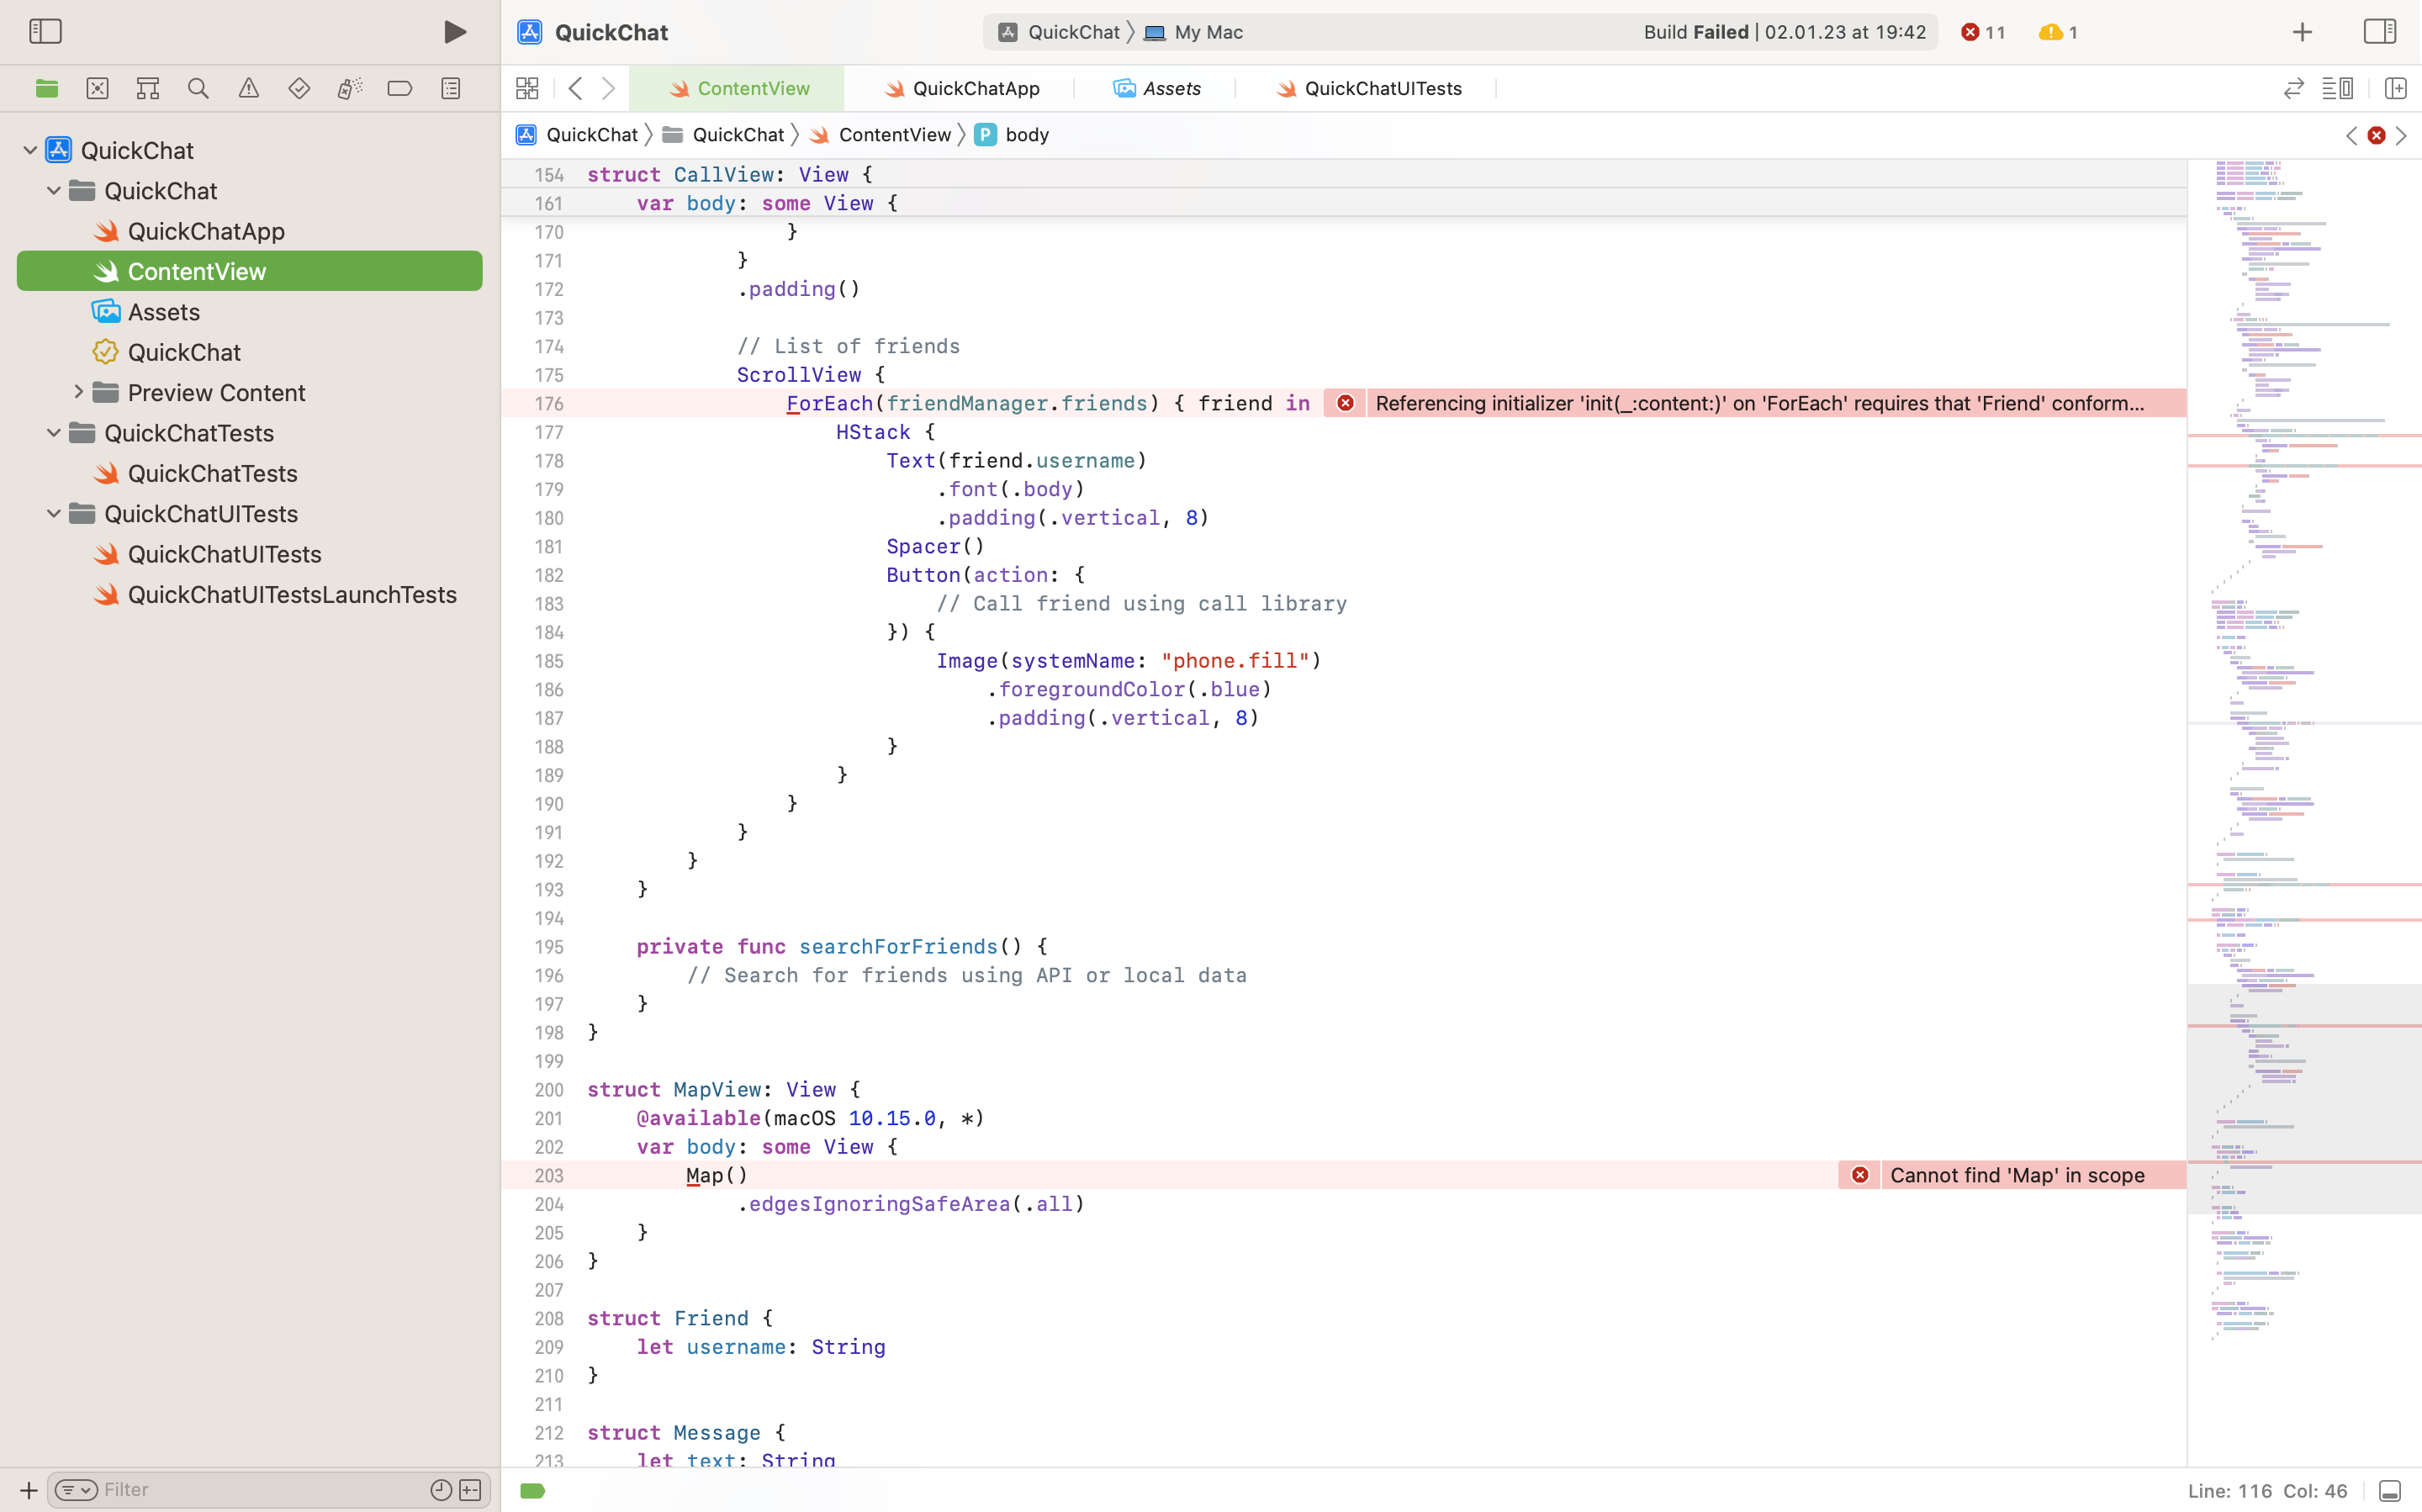The height and width of the screenshot is (1512, 2422).
Task: Click QuickChat folder in jump bar
Action: (723, 134)
